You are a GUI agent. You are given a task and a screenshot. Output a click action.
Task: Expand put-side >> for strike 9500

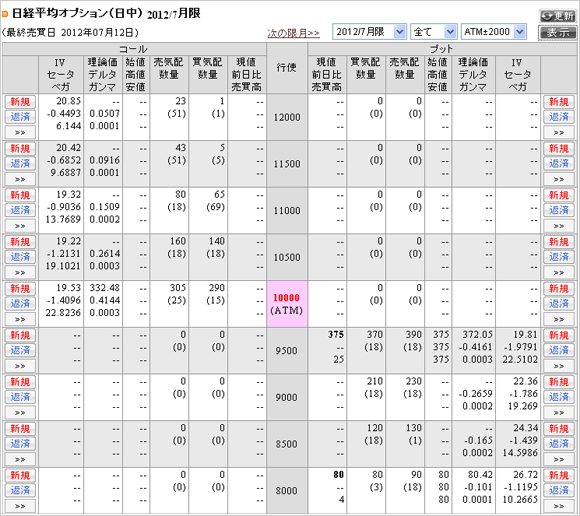559,366
